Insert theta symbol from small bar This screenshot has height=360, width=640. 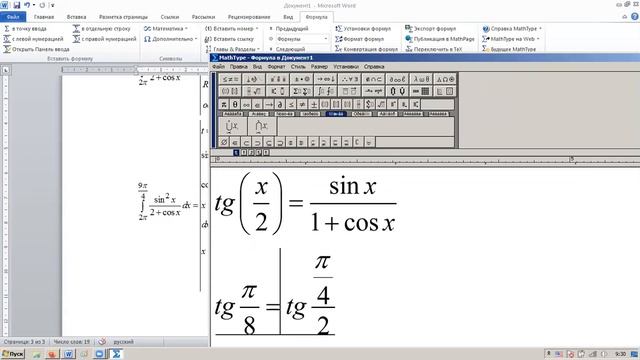[235, 104]
